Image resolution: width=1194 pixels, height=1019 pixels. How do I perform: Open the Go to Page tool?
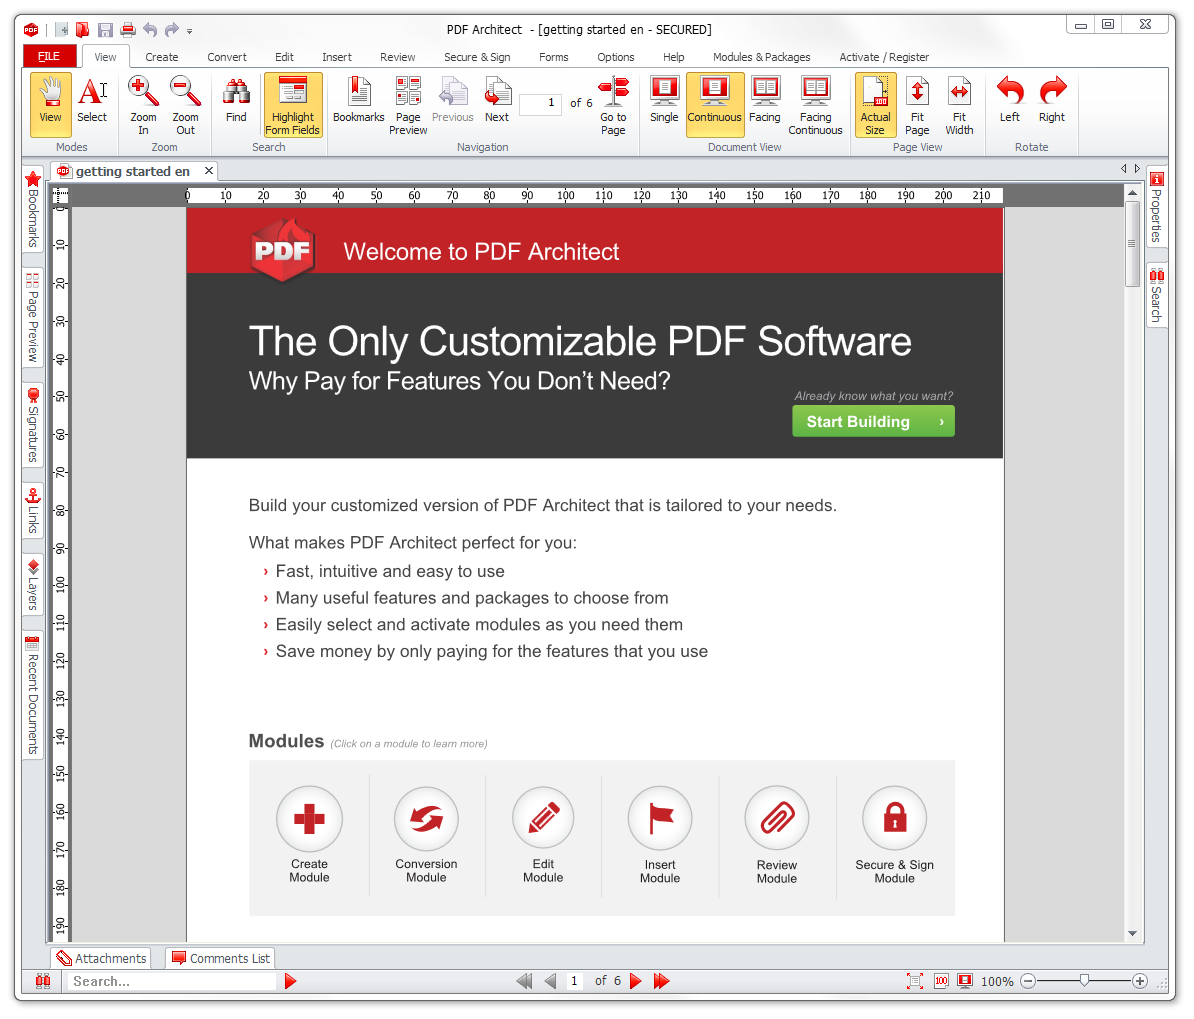pos(613,104)
